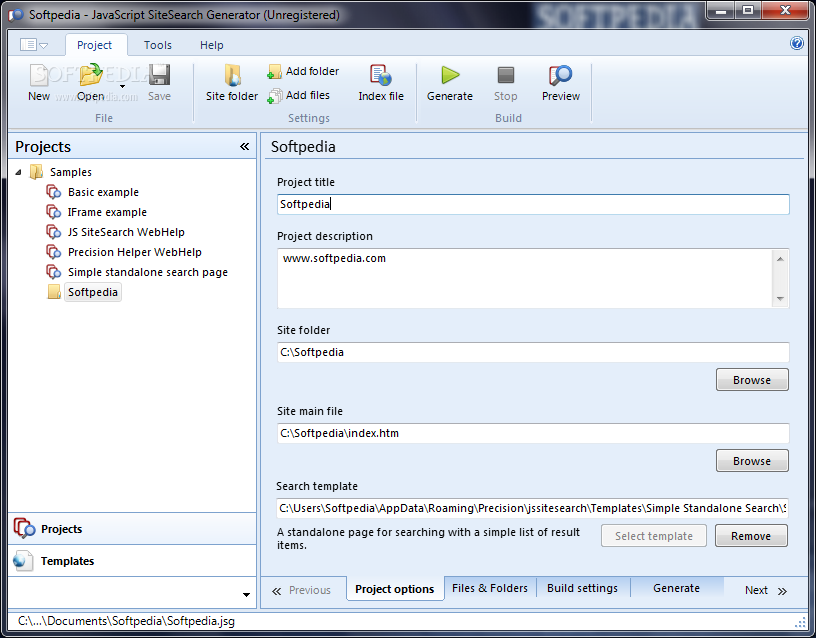Collapse the Samples tree node
Viewport: 816px width, 638px height.
click(18, 172)
